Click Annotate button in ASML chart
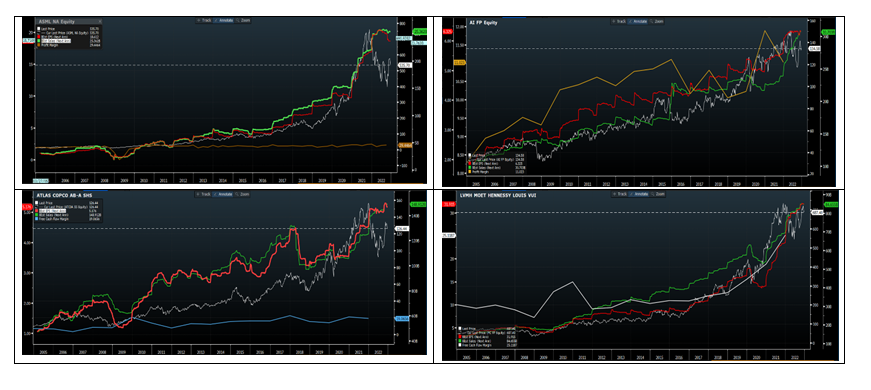Viewport: 871px width, 390px height. click(223, 21)
